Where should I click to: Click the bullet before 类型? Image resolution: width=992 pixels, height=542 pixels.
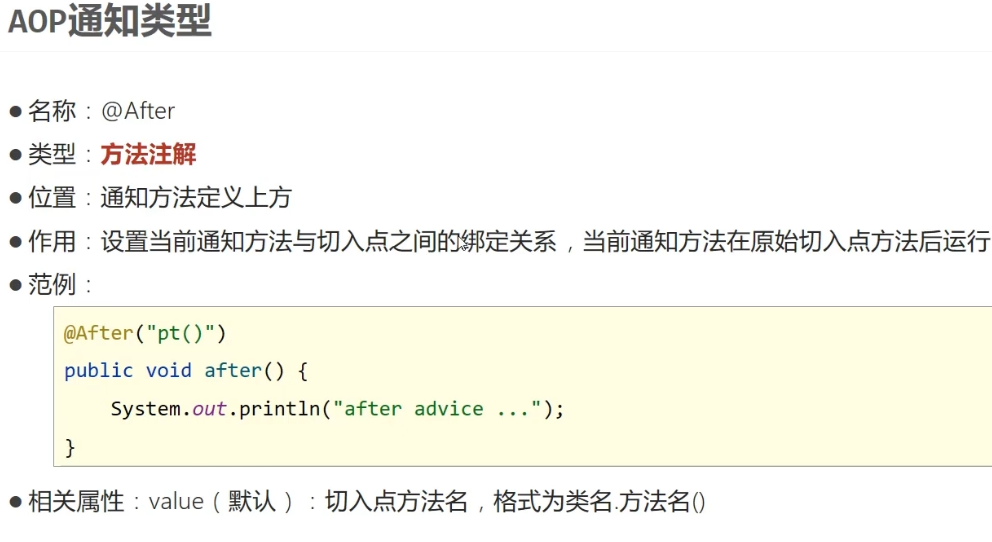coord(16,156)
